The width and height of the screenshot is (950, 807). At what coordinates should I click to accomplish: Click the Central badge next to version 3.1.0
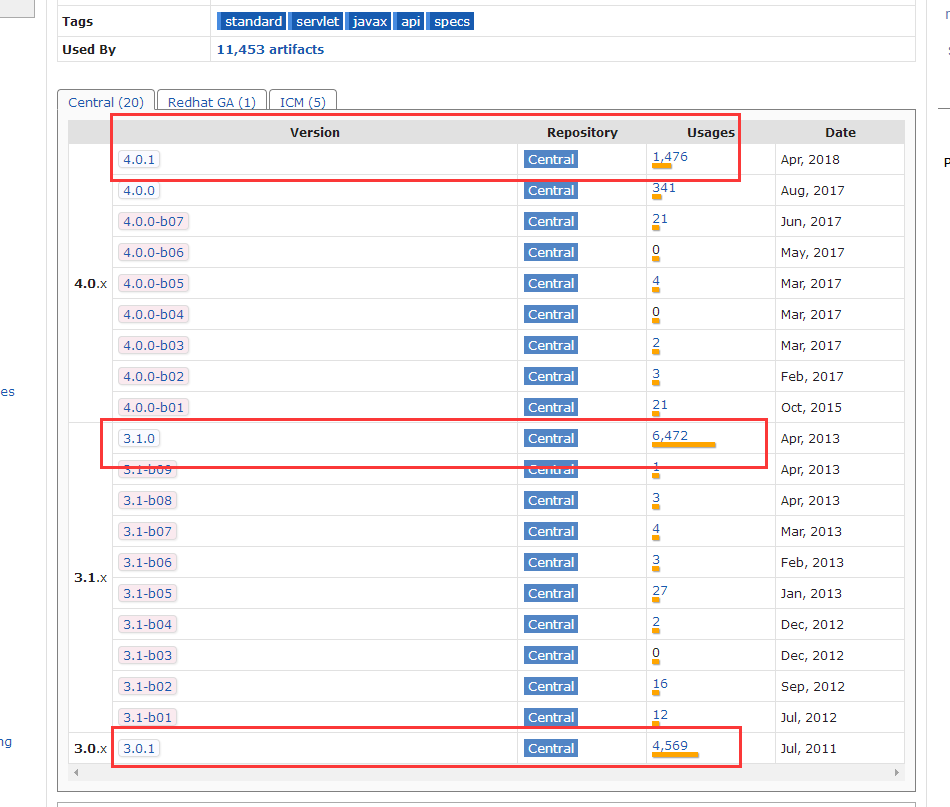coord(550,438)
